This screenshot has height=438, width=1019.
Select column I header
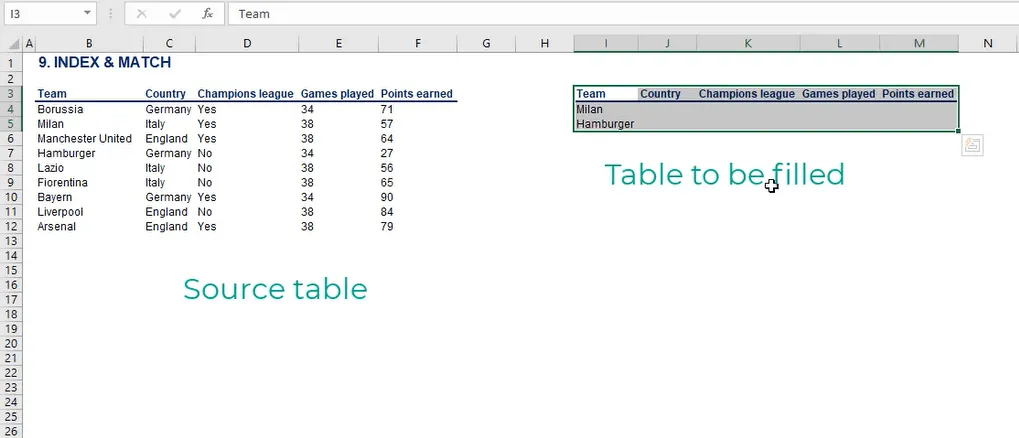click(606, 44)
